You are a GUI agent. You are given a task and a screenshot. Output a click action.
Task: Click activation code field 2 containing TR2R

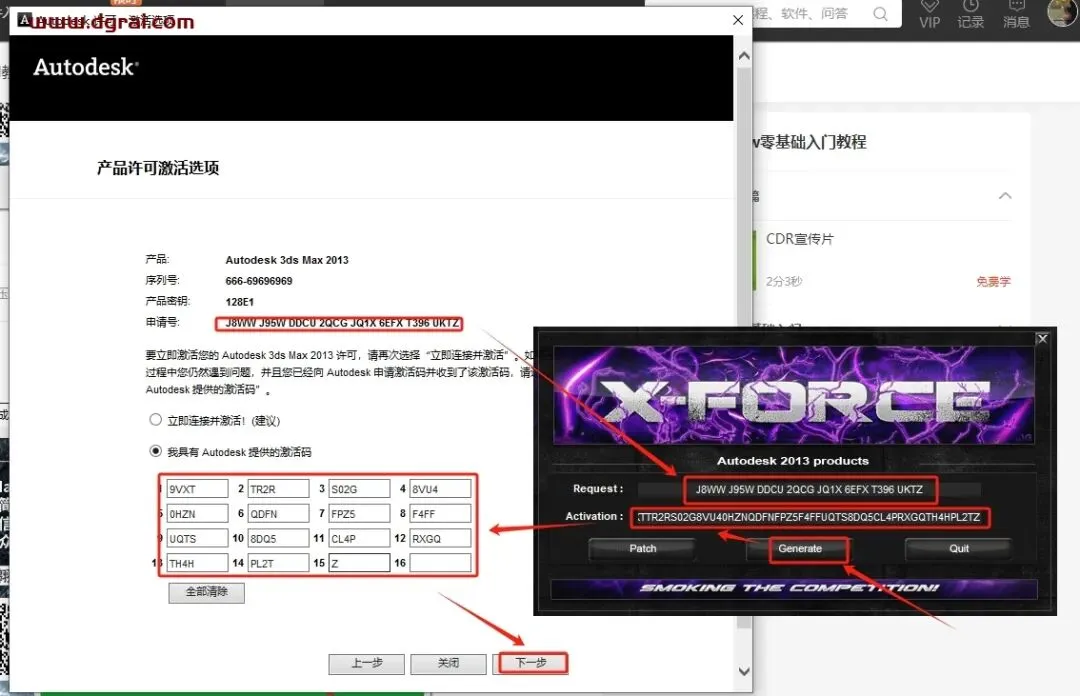pyautogui.click(x=278, y=489)
